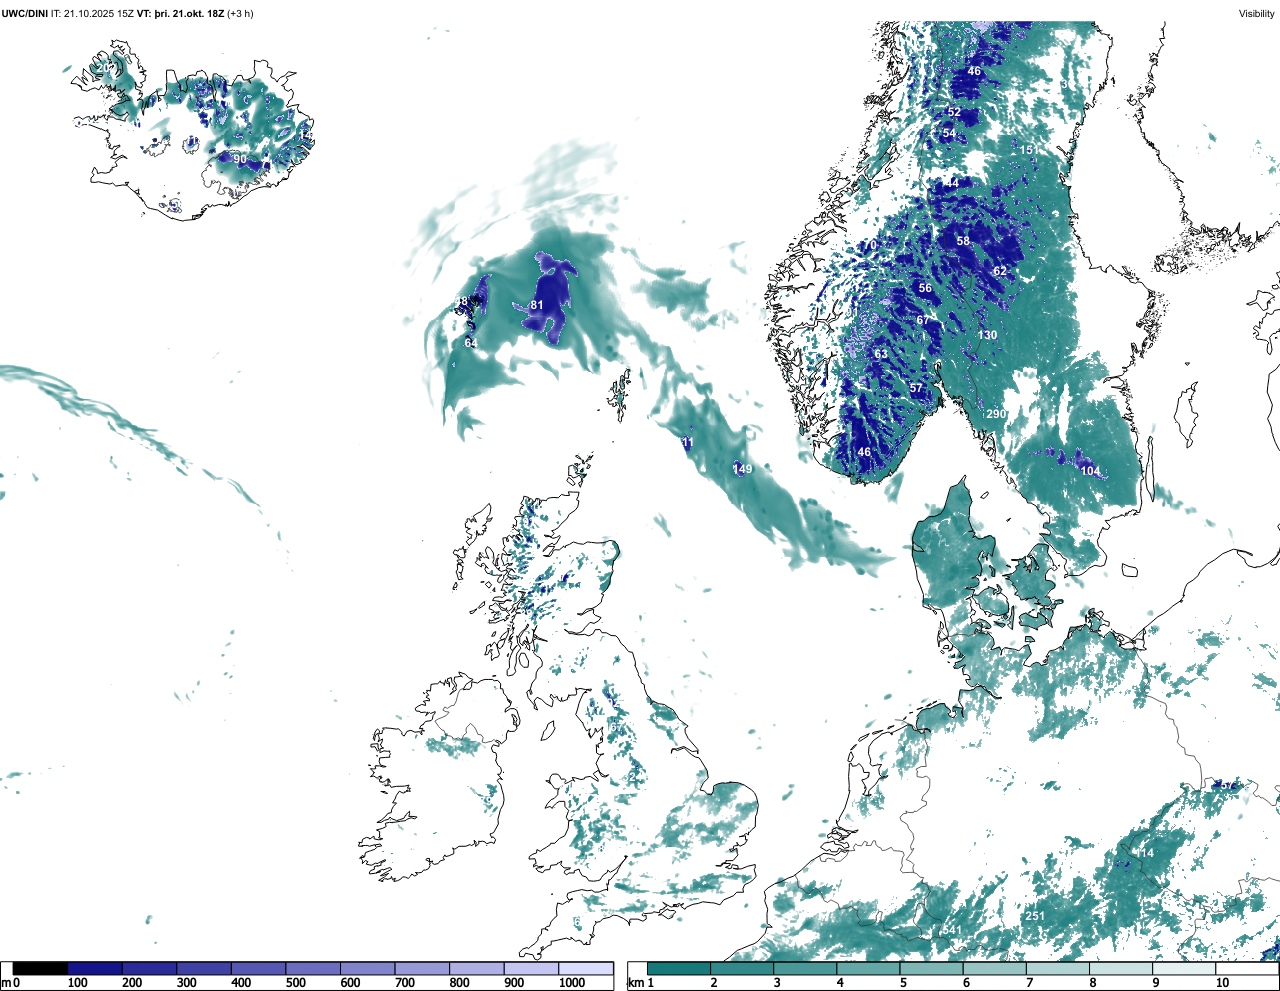Click the "58" visibility value
Screen dimensions: 1280x991
(963, 241)
